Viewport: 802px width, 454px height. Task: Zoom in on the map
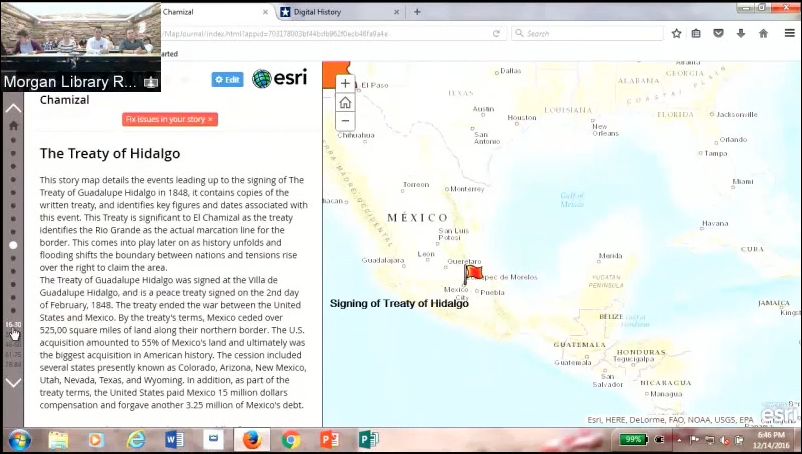[x=345, y=84]
